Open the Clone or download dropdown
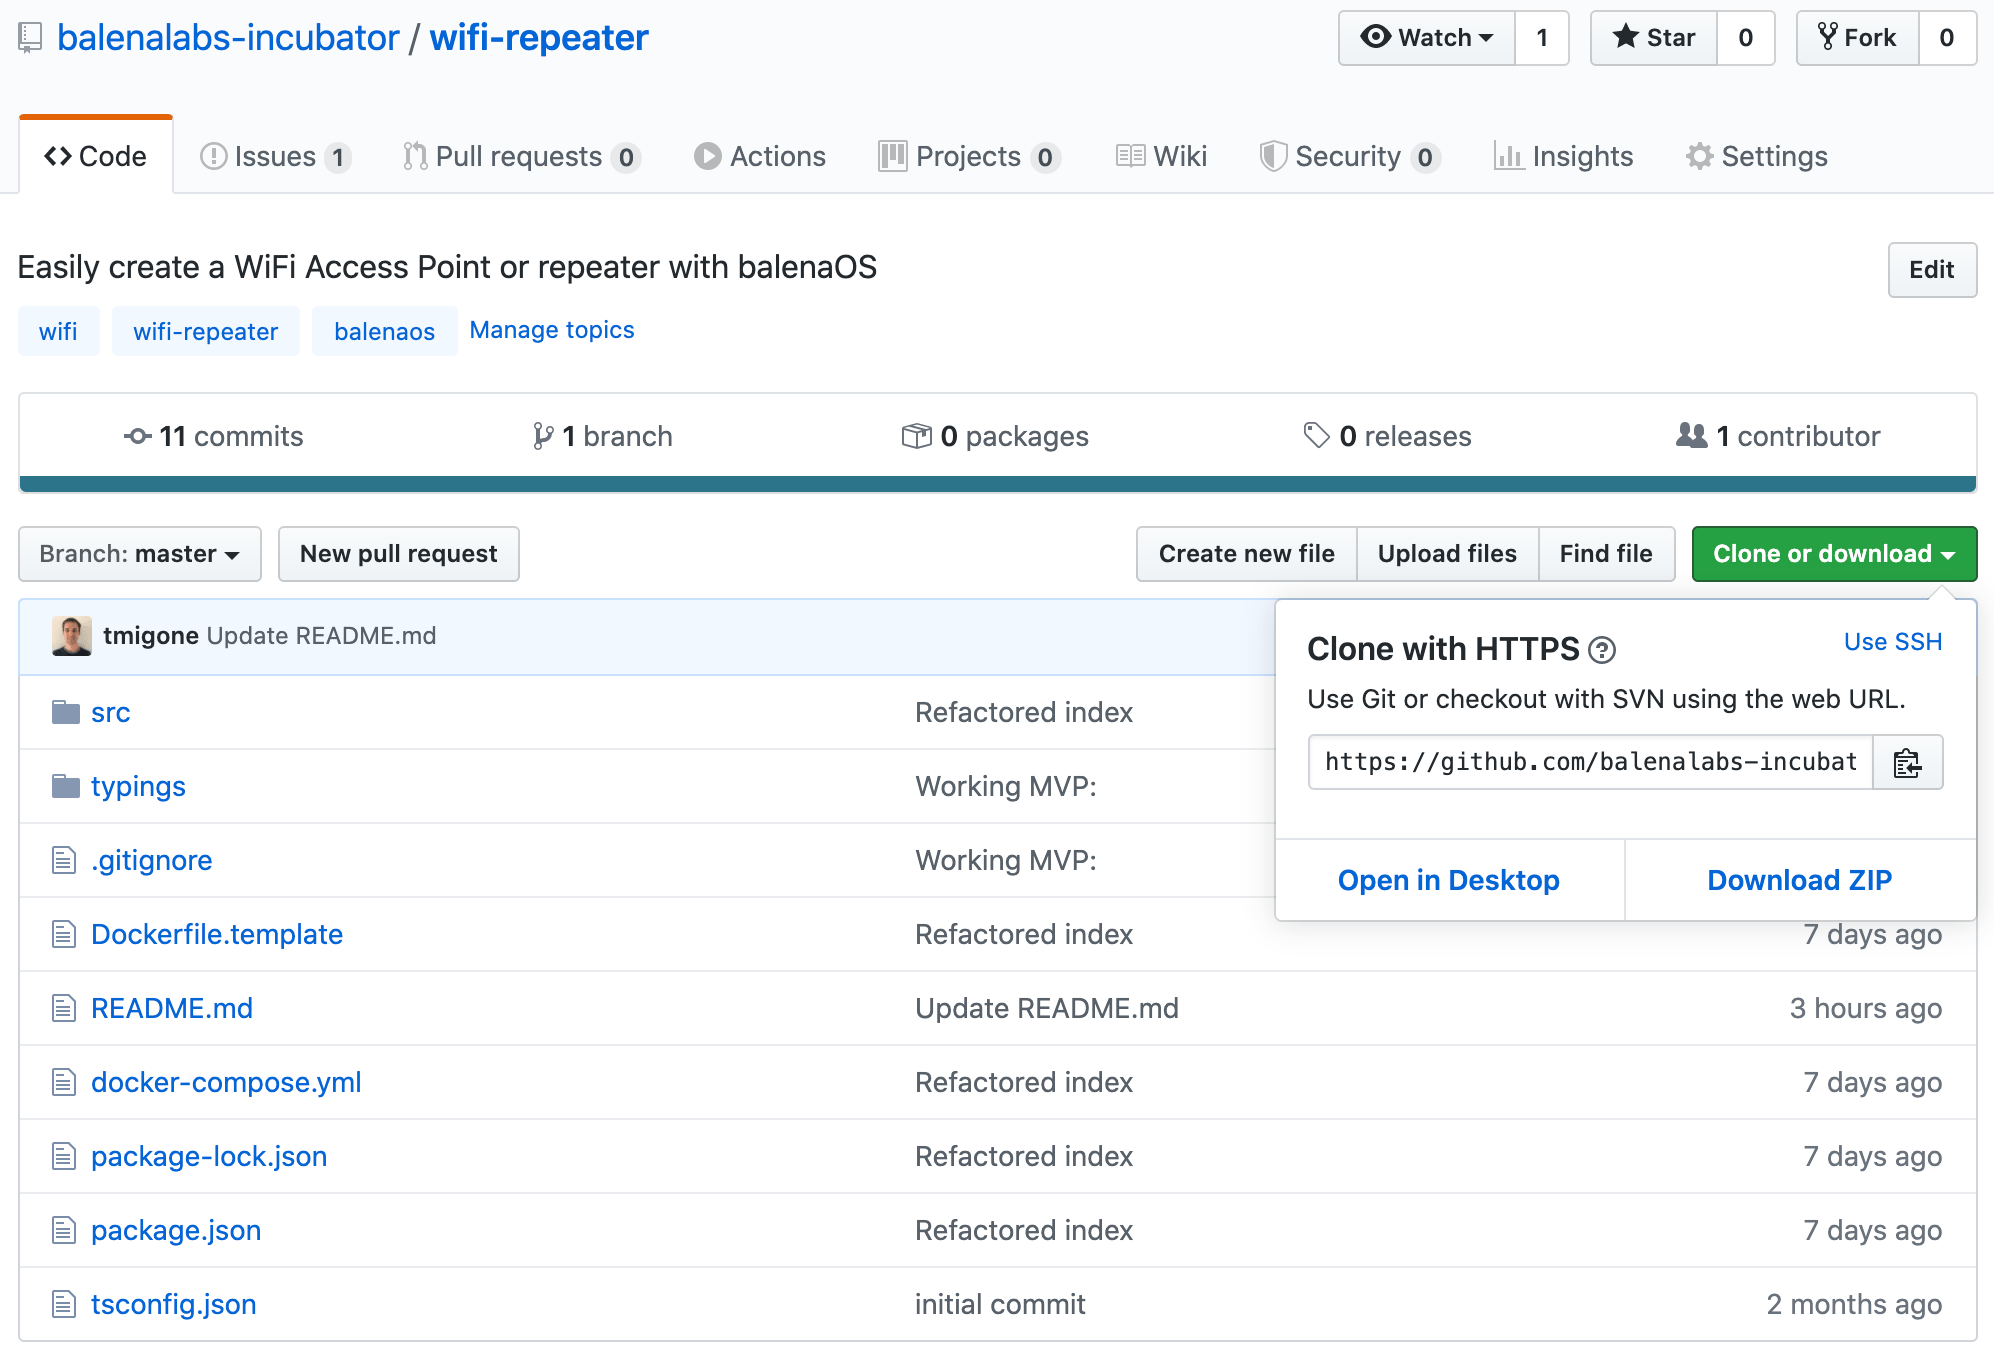1994x1354 pixels. [1833, 553]
